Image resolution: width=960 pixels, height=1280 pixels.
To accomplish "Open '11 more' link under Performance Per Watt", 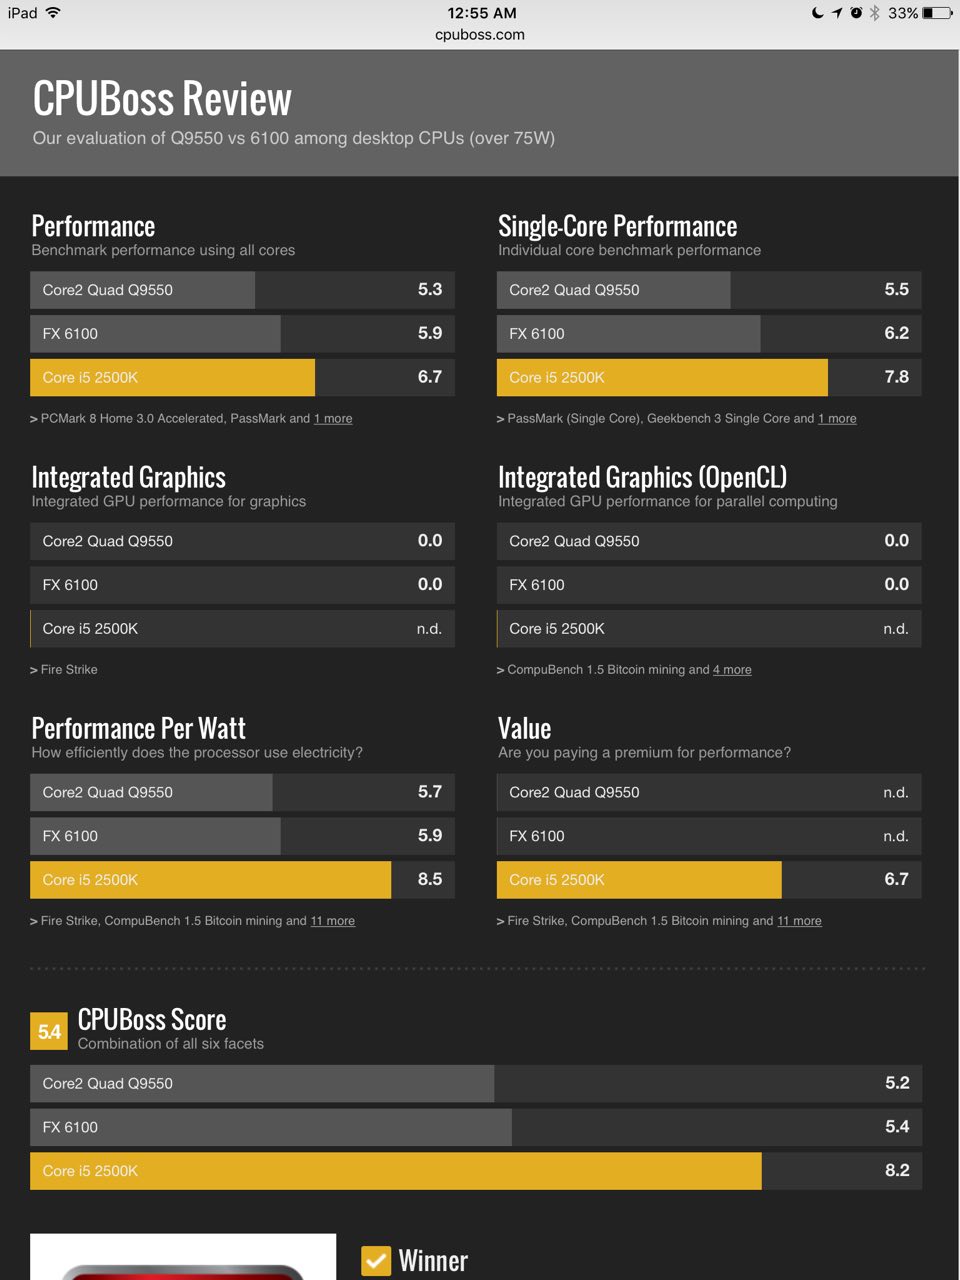I will click(332, 921).
